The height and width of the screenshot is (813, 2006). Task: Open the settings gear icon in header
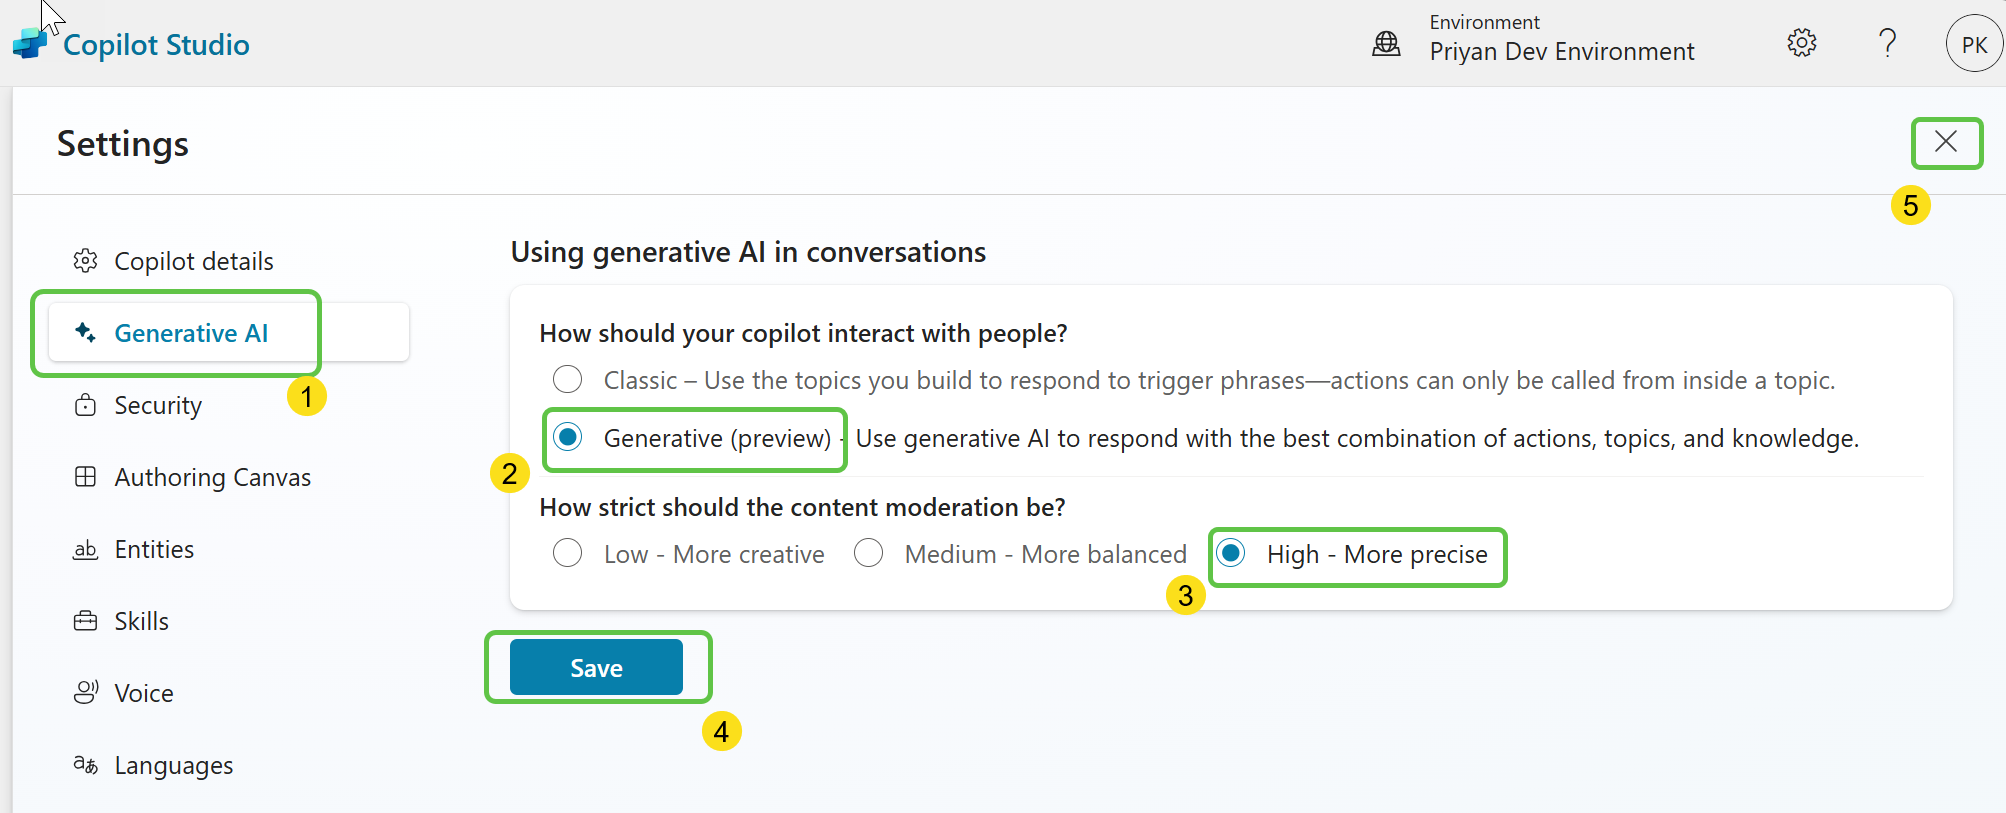coord(1801,43)
